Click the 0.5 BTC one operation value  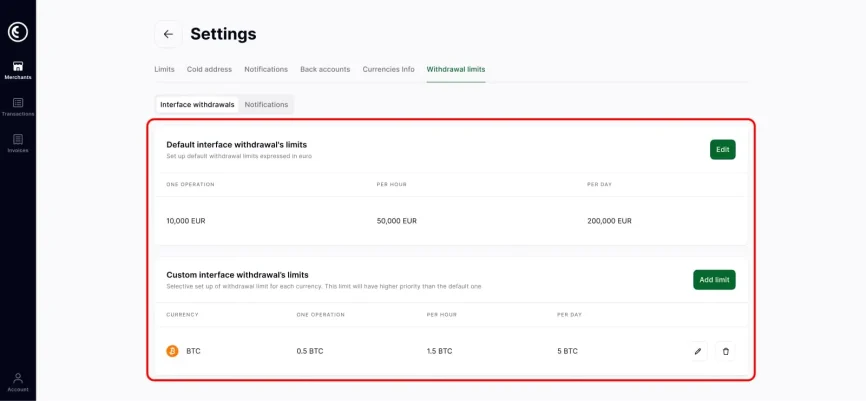[310, 351]
